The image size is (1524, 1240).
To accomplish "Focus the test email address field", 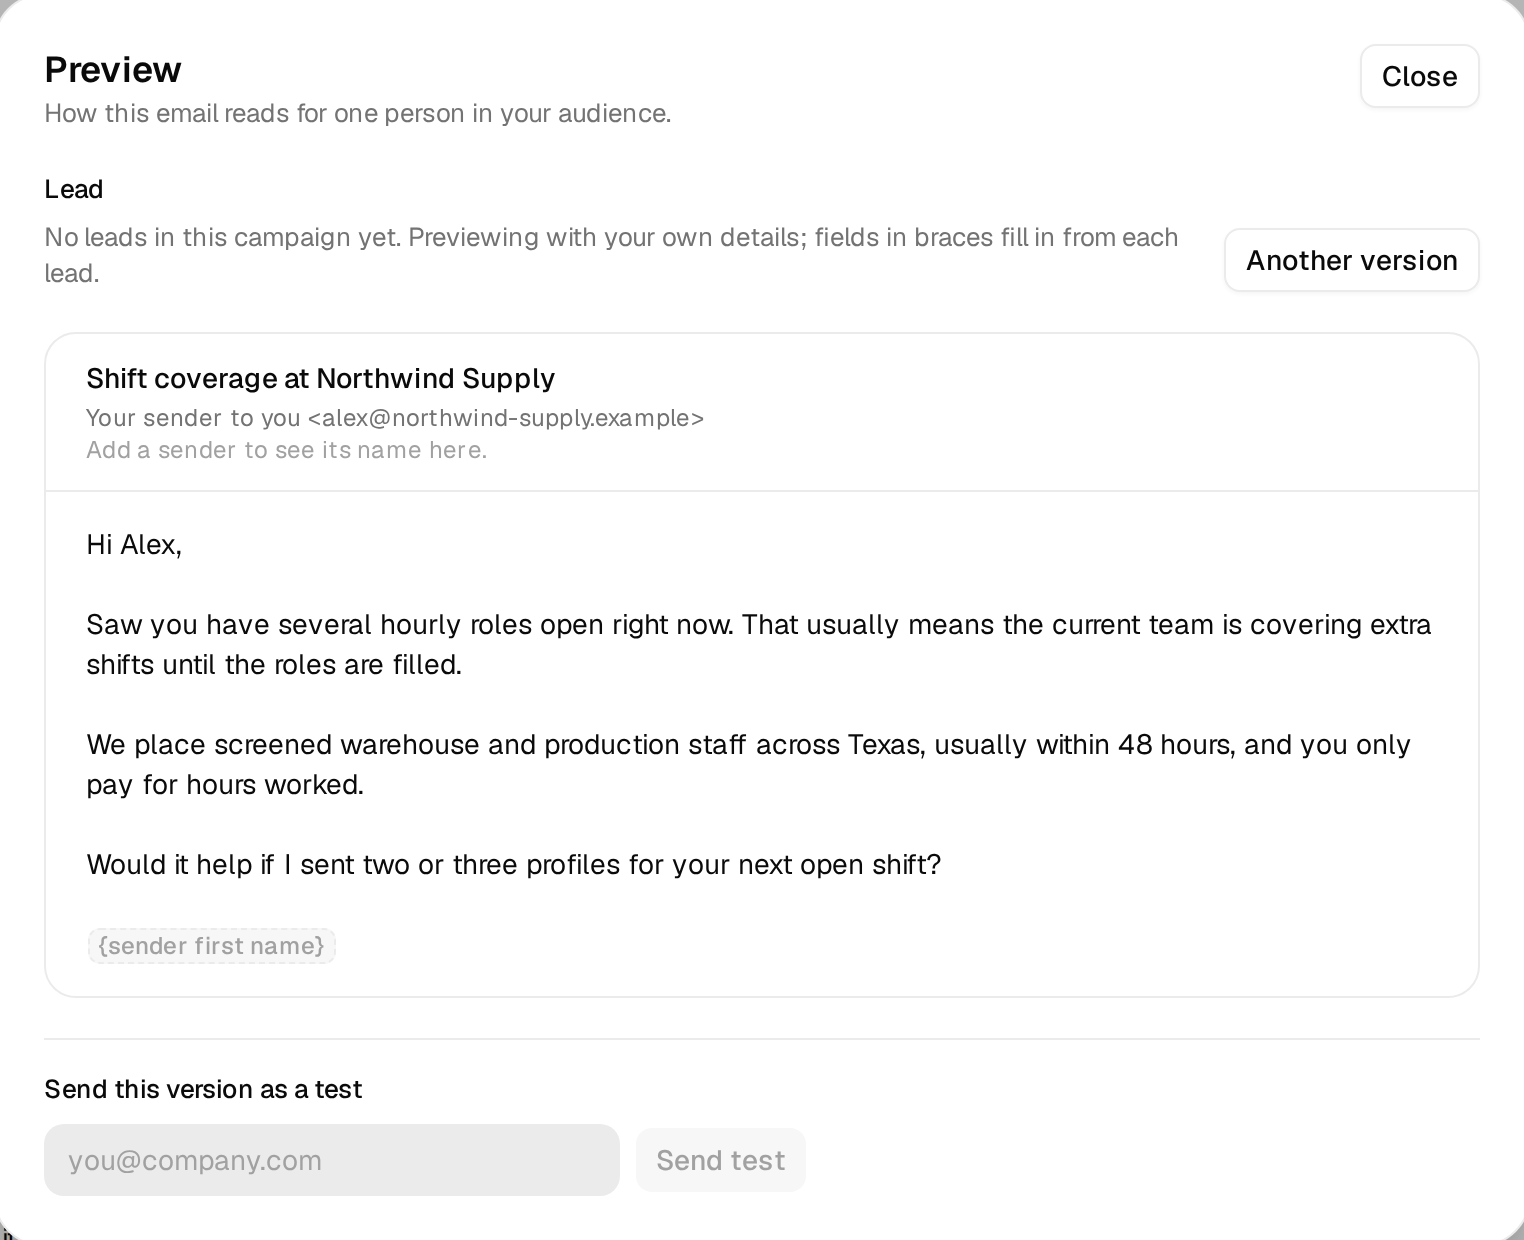I will tap(332, 1160).
